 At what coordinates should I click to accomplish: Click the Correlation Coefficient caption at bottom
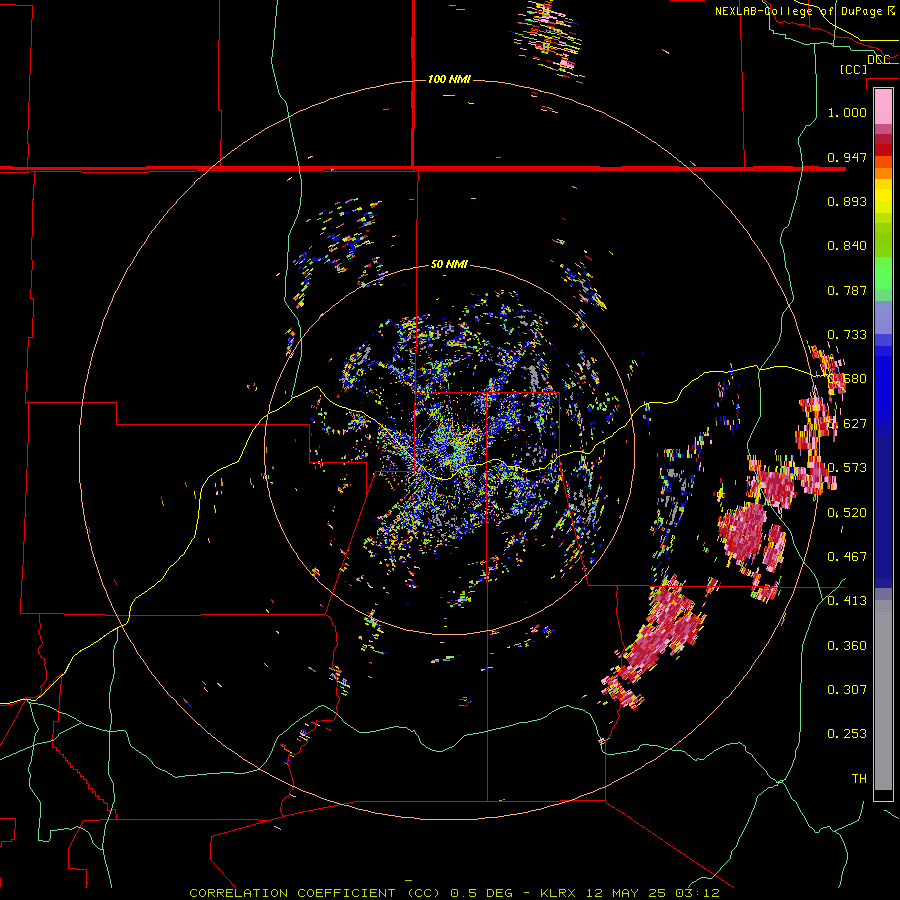[454, 893]
